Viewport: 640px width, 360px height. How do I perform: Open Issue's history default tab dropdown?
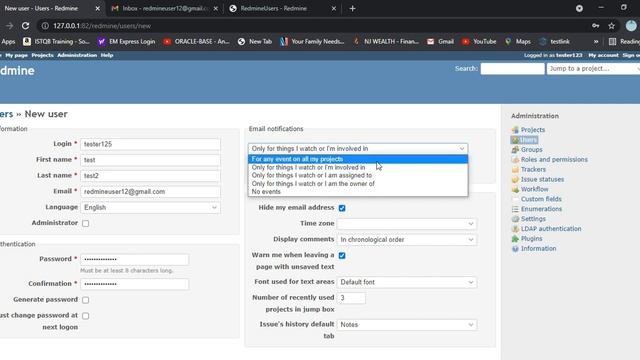[407, 324]
